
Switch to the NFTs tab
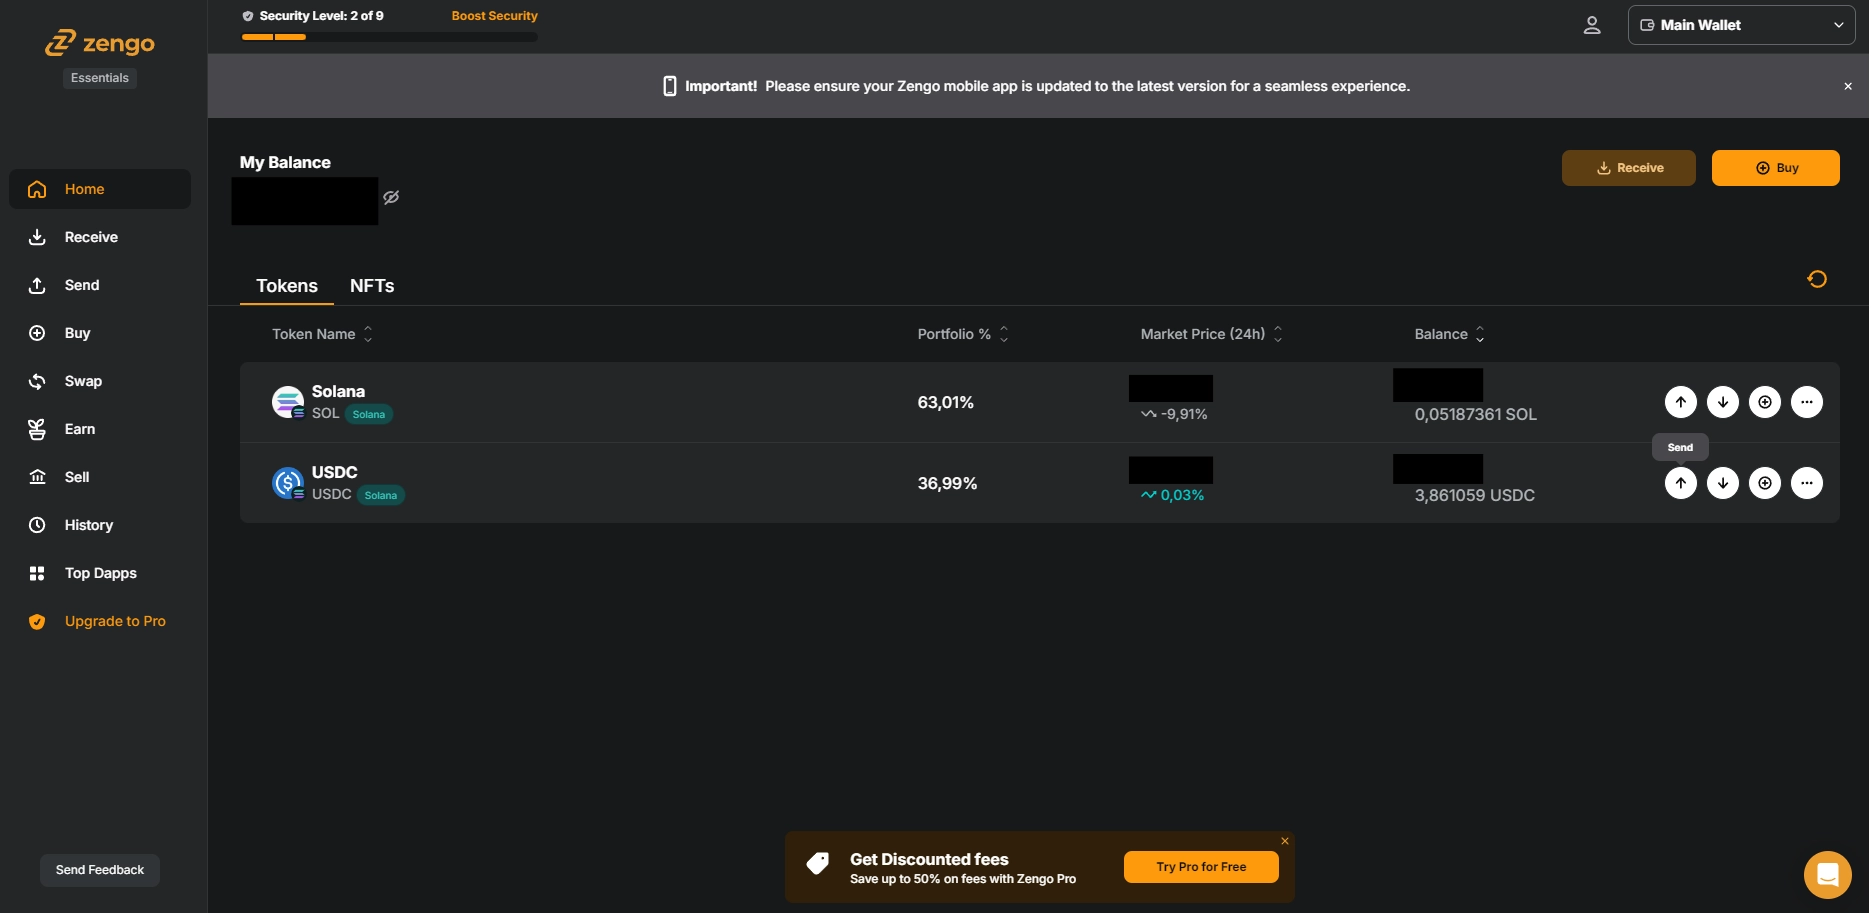click(x=371, y=286)
